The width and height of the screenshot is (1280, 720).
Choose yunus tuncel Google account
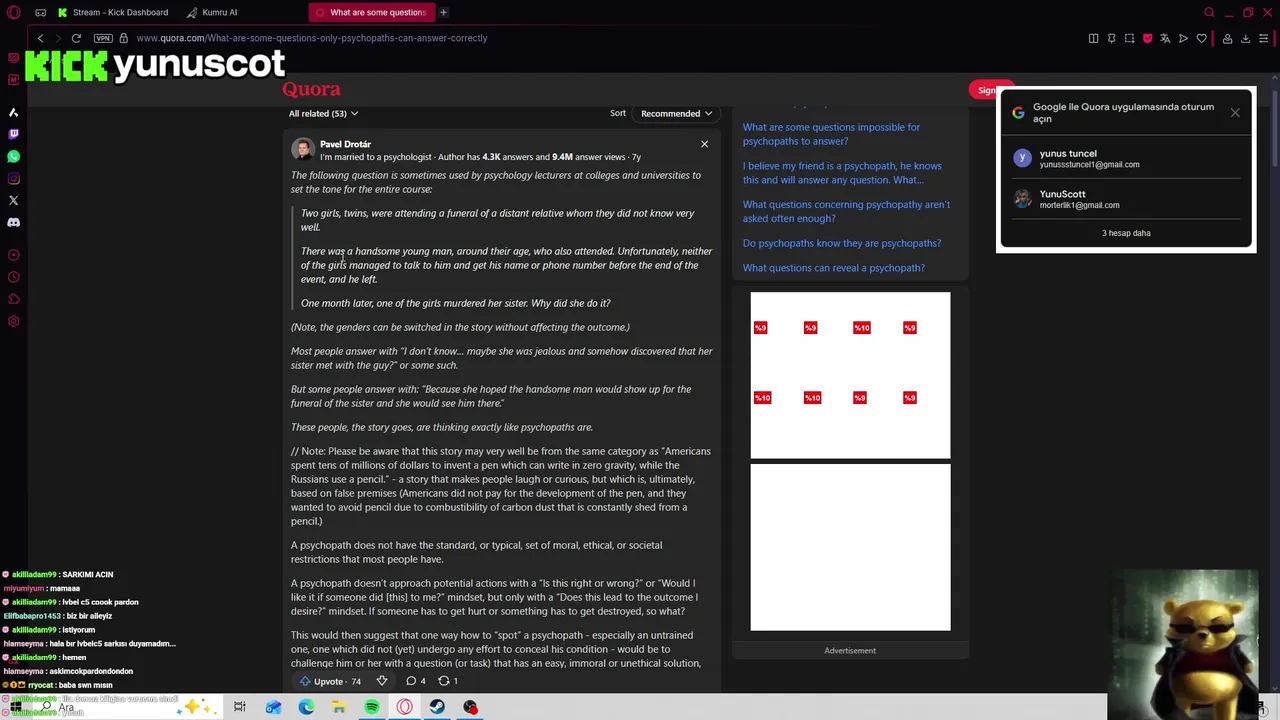(x=1126, y=159)
